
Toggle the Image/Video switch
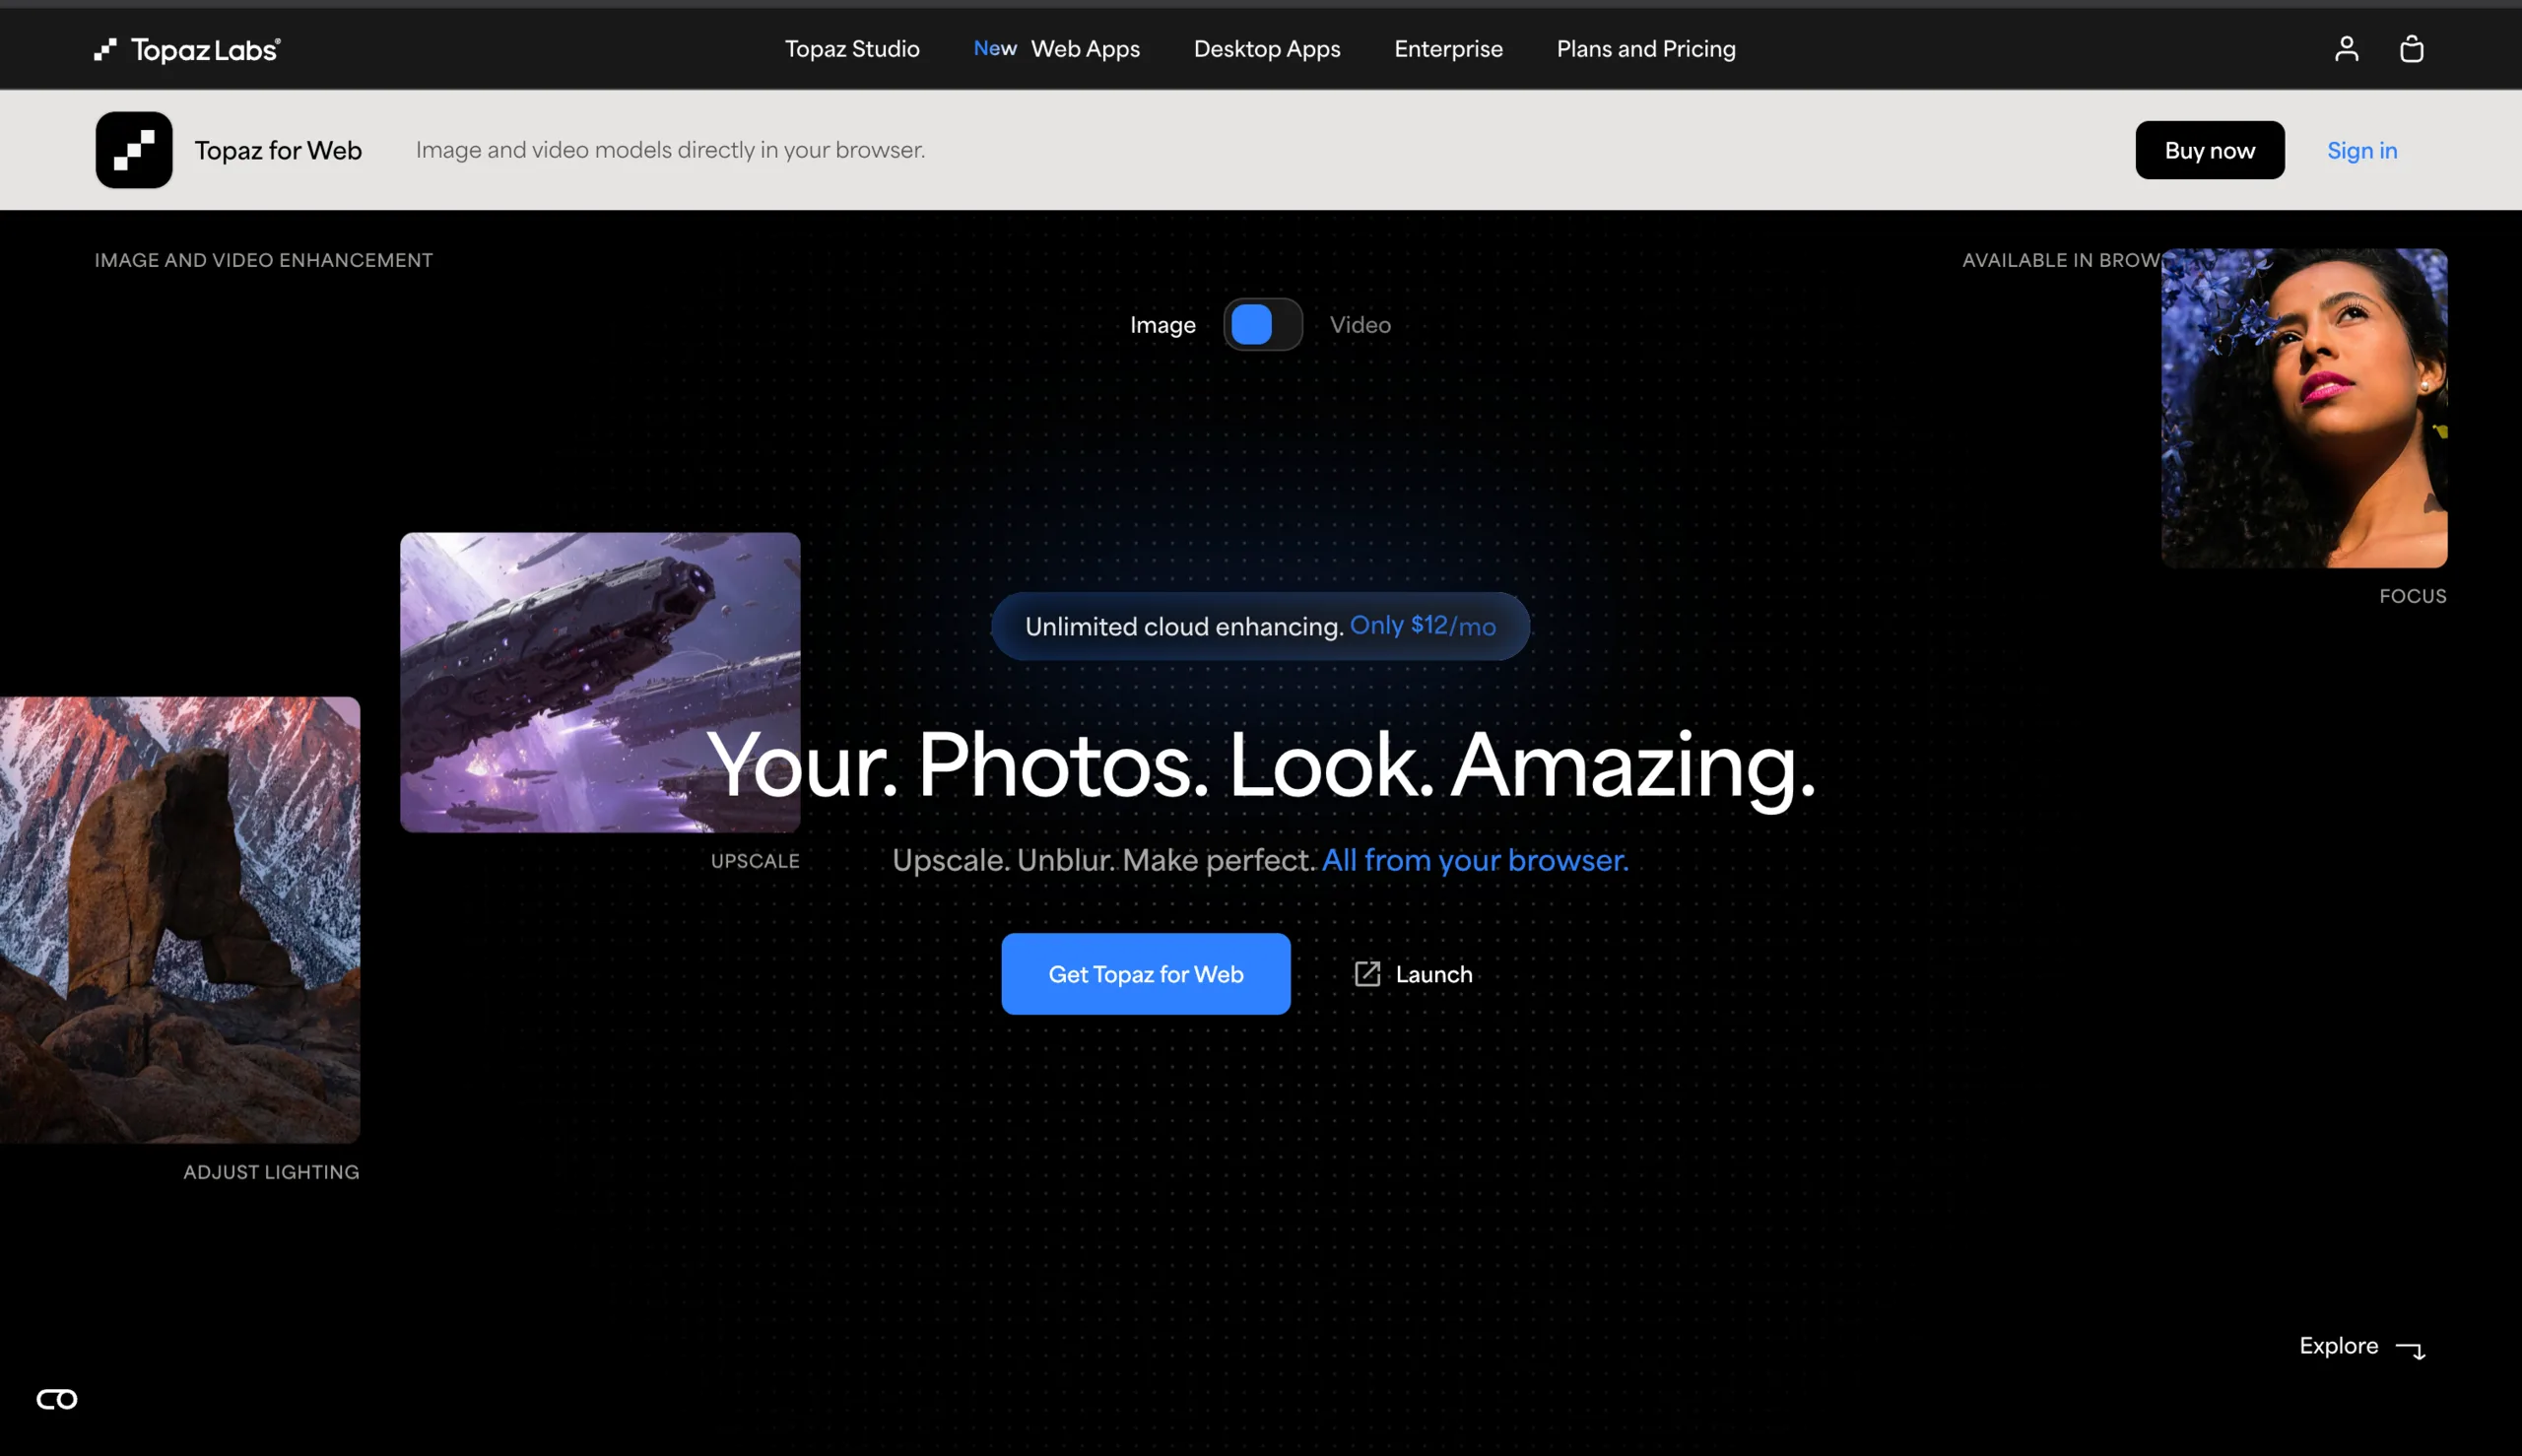coord(1263,325)
